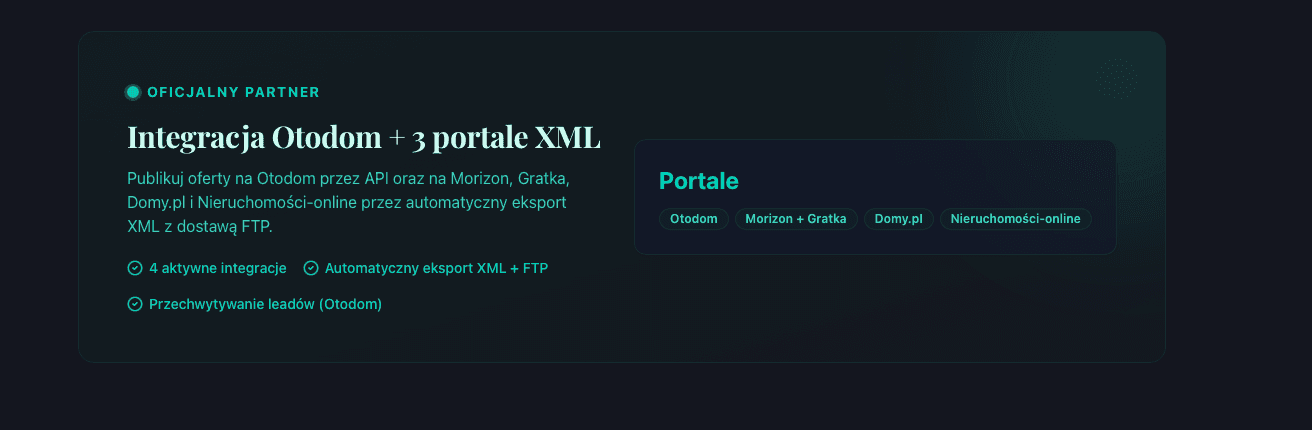The image size is (1312, 430).
Task: Click the checkmark icon beside Przechwytywanie leadów
Action: [x=135, y=304]
